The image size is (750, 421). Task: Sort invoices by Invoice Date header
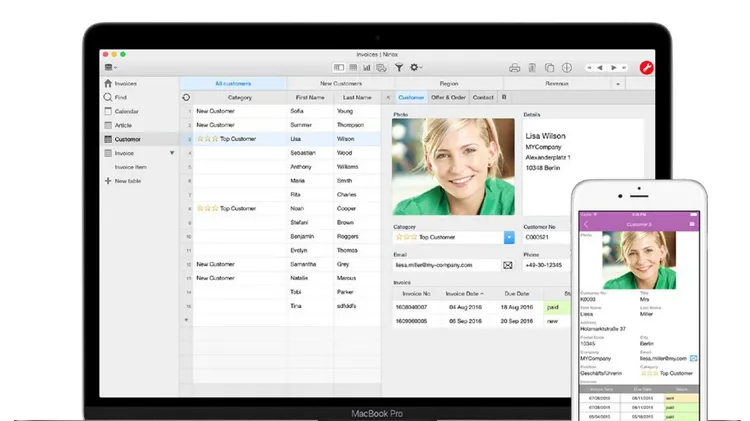pos(464,294)
